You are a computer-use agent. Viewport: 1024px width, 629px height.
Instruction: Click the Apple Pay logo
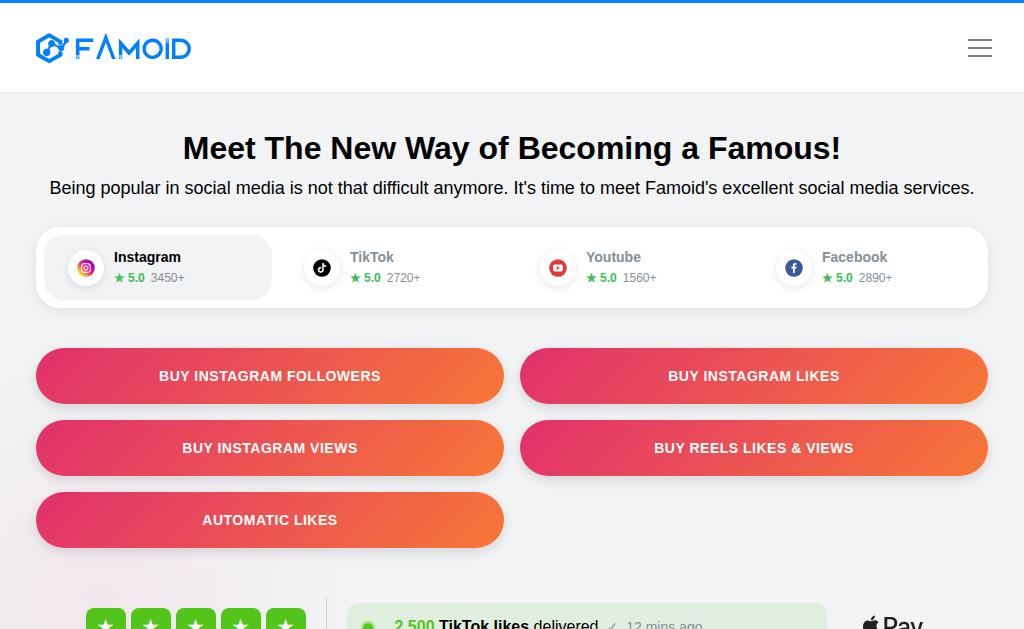pos(892,622)
